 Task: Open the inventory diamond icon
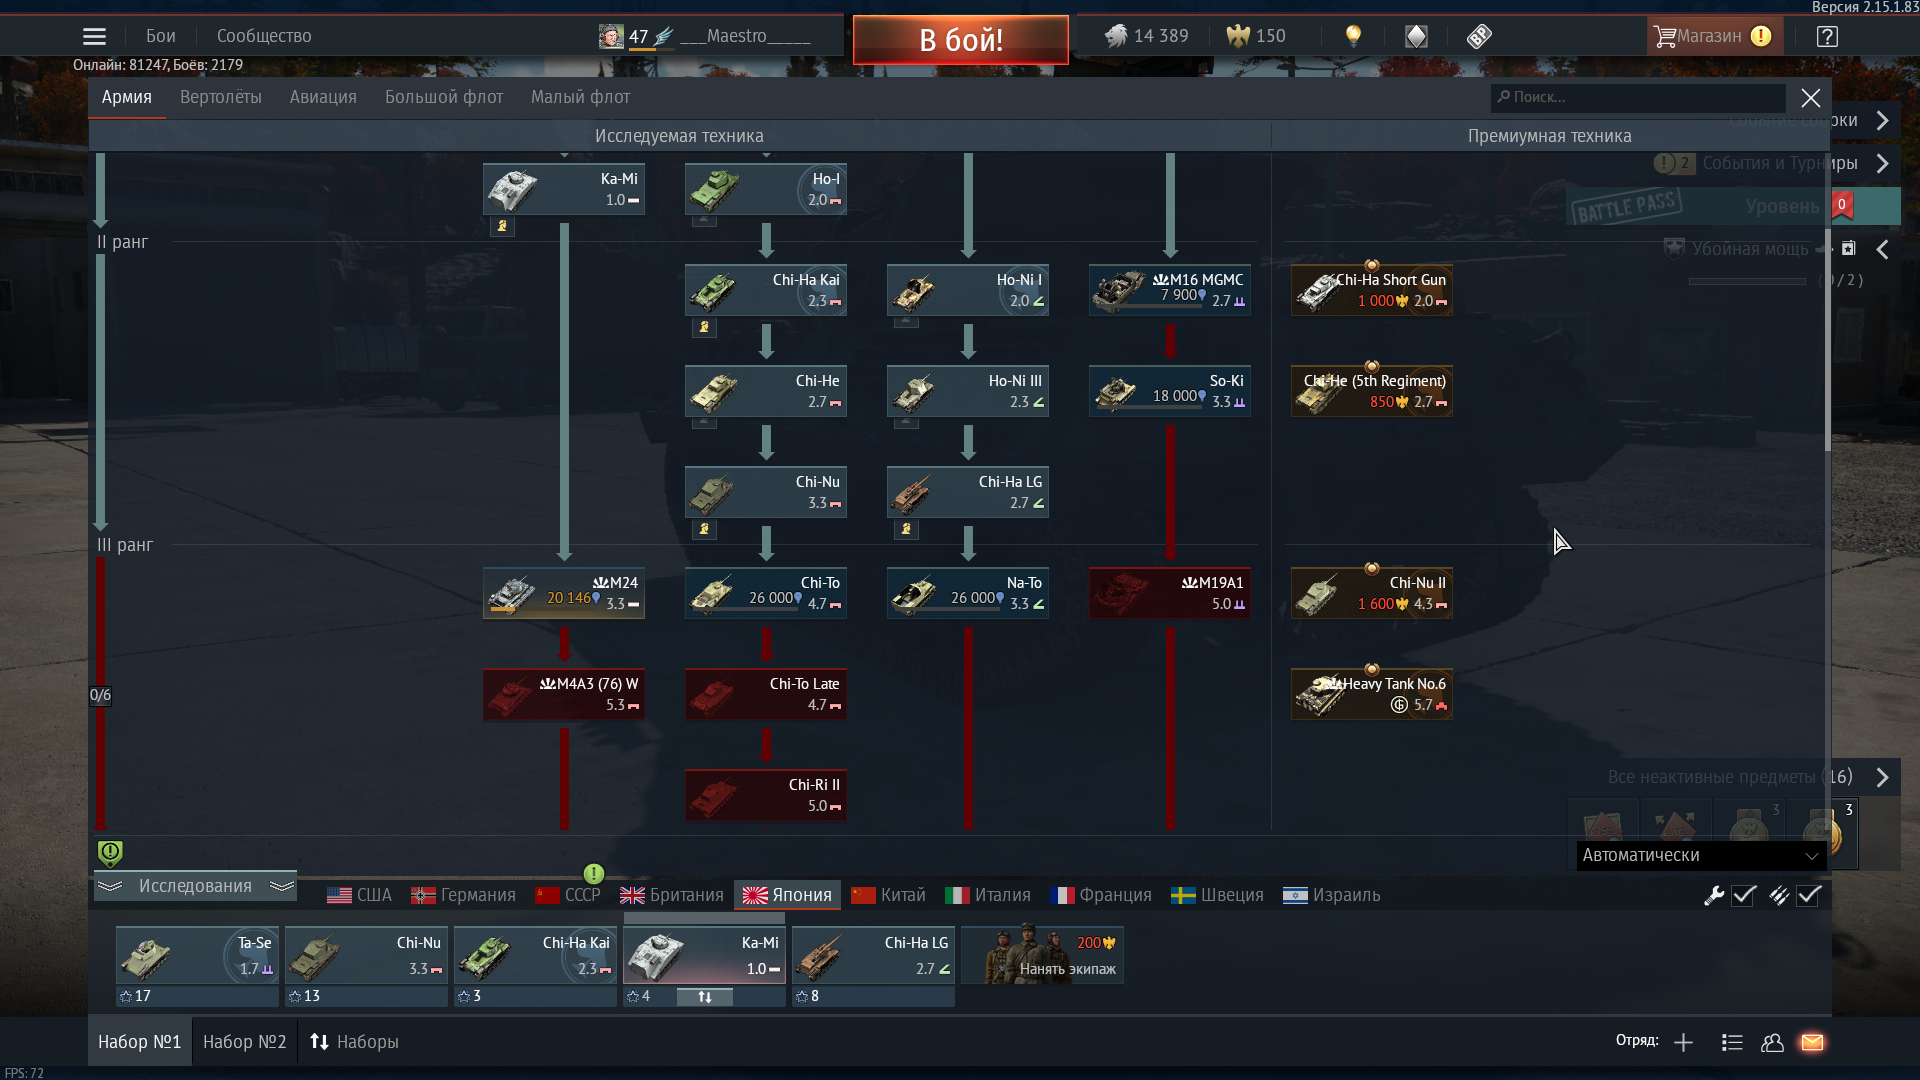1416,36
